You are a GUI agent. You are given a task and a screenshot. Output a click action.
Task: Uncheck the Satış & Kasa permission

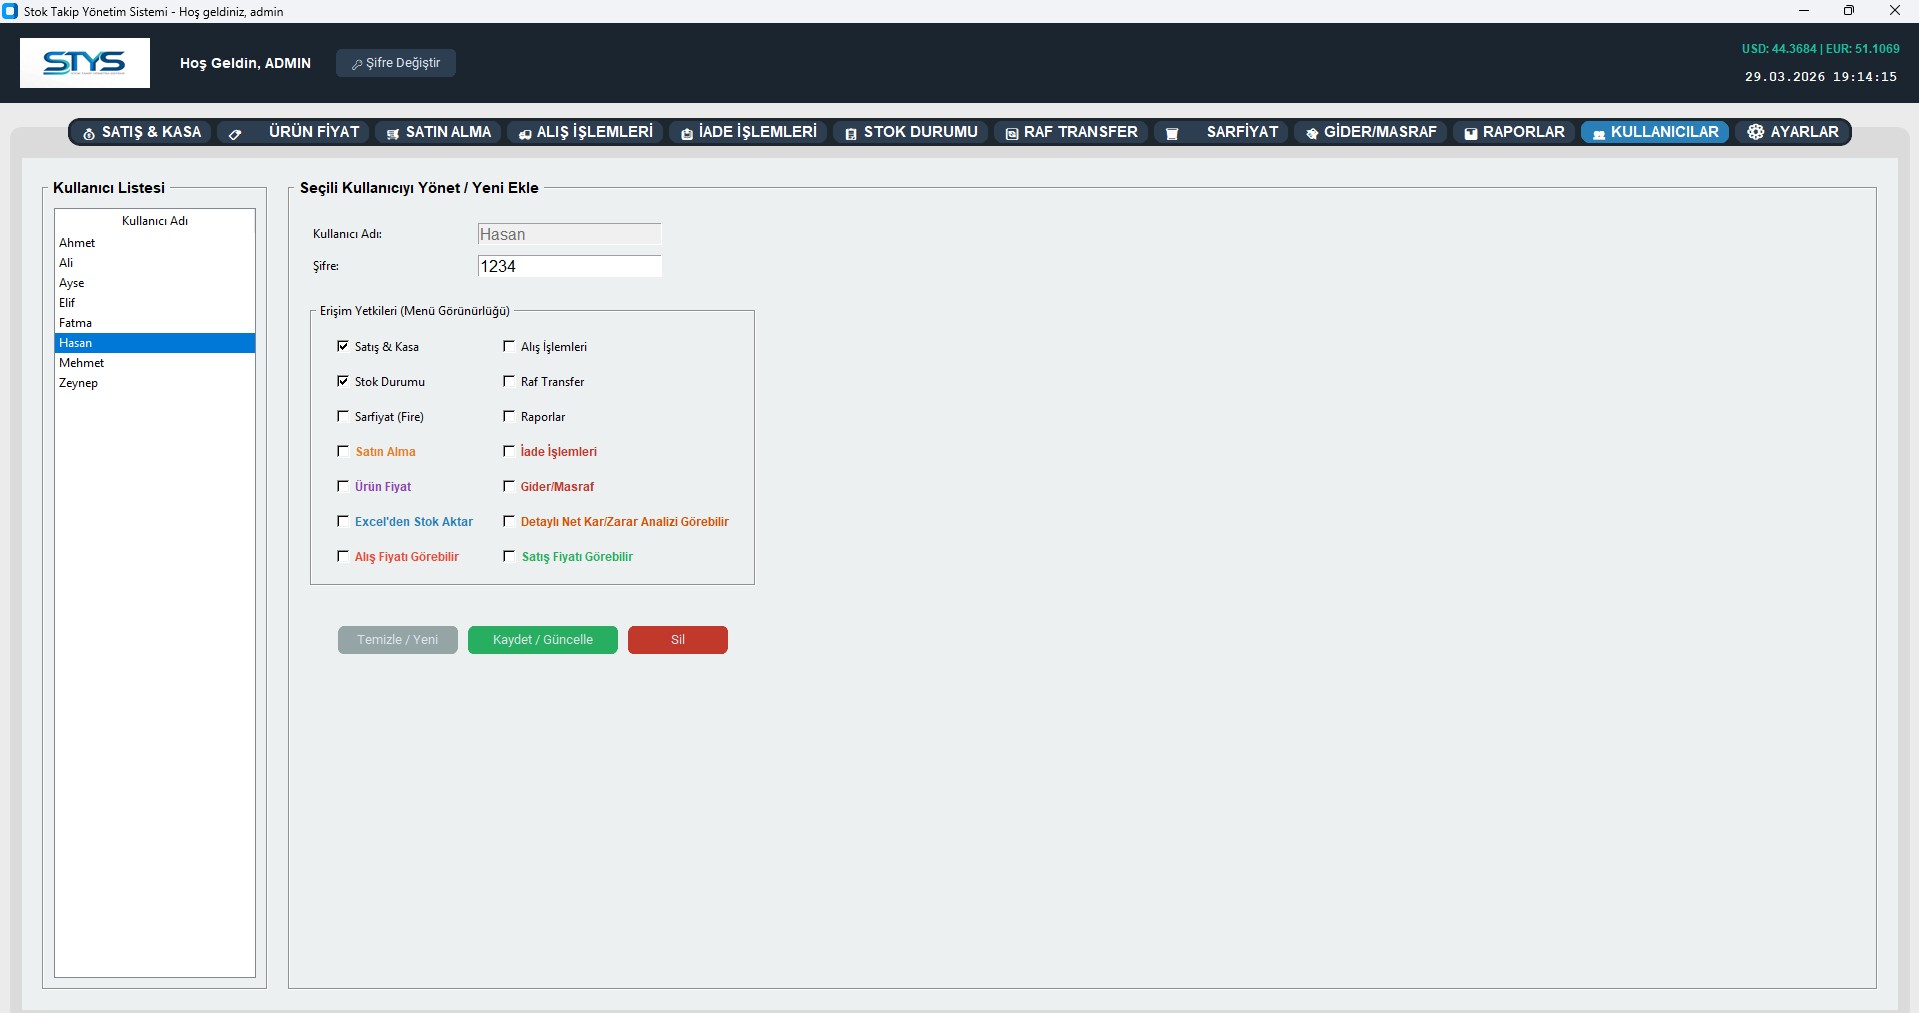click(343, 346)
